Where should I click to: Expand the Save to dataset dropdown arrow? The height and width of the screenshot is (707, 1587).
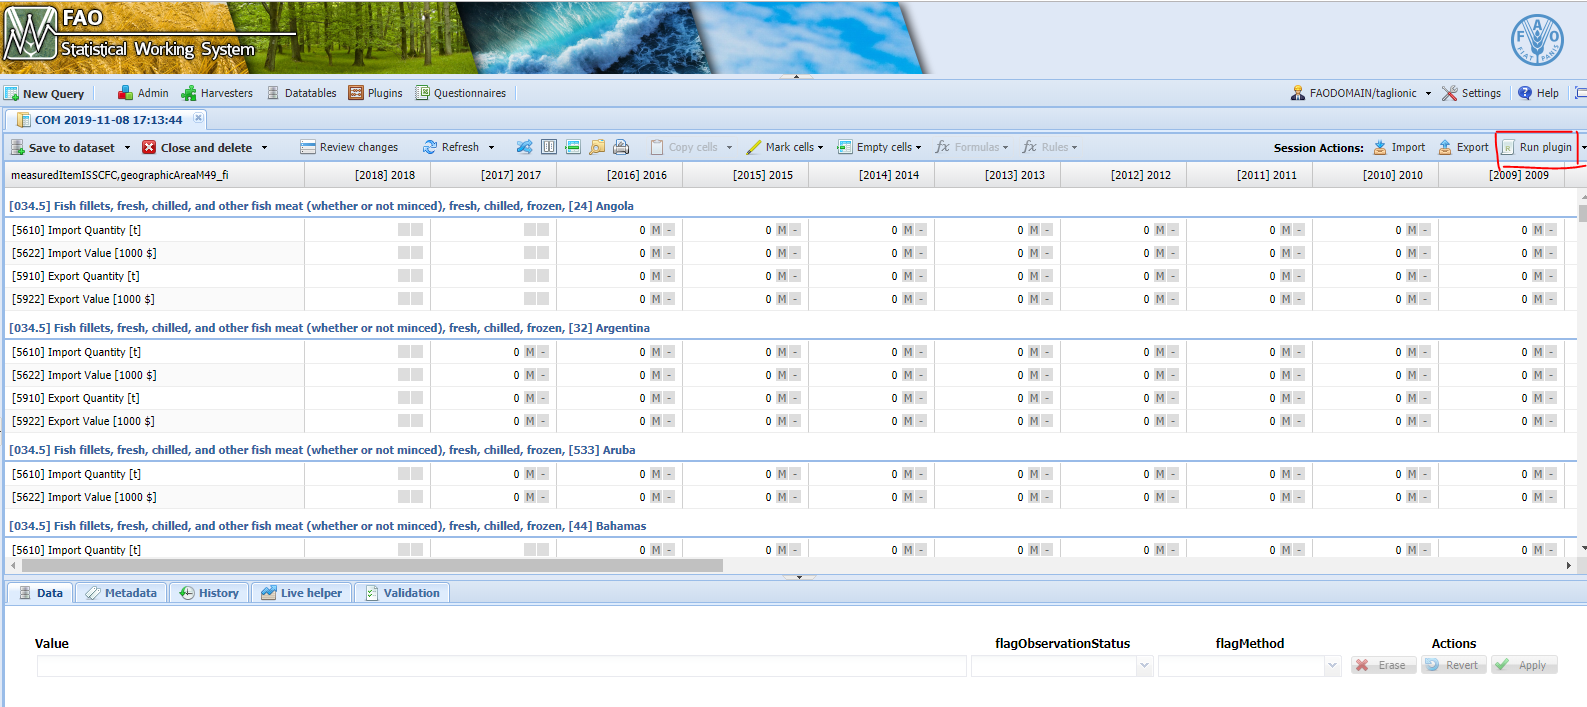click(x=127, y=148)
